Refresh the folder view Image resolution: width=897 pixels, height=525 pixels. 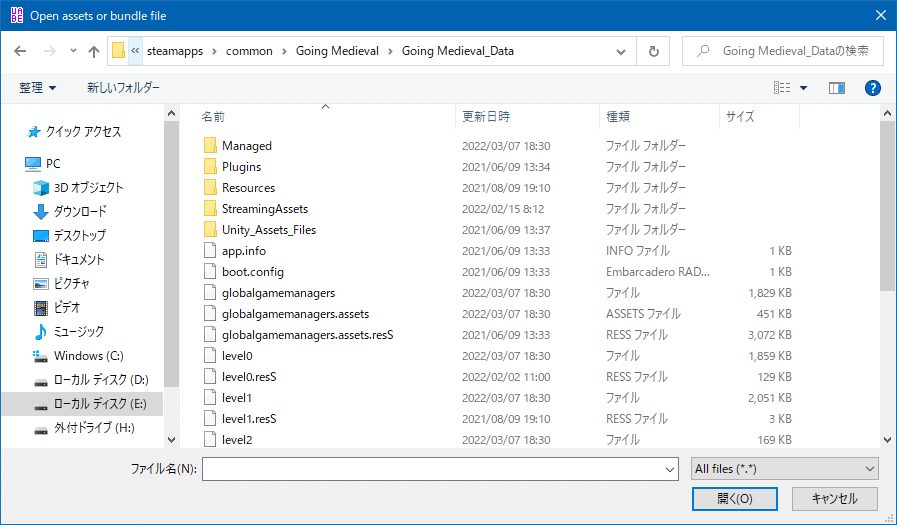[x=653, y=51]
